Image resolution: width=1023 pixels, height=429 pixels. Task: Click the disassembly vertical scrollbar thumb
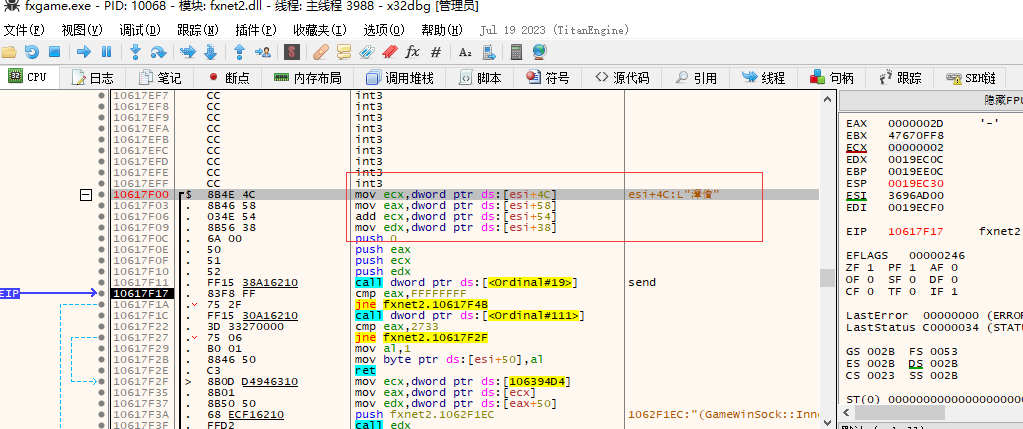(827, 278)
